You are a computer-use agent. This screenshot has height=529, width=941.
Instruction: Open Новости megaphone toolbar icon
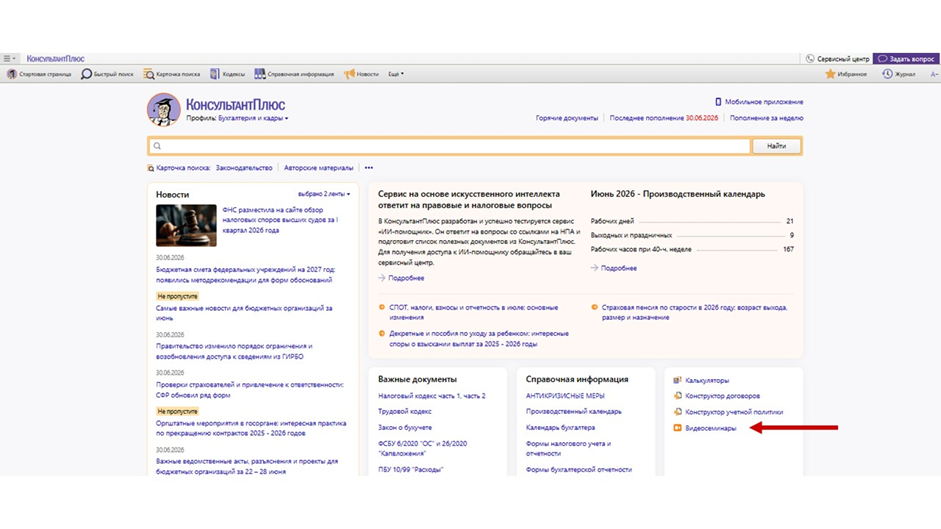[x=349, y=74]
